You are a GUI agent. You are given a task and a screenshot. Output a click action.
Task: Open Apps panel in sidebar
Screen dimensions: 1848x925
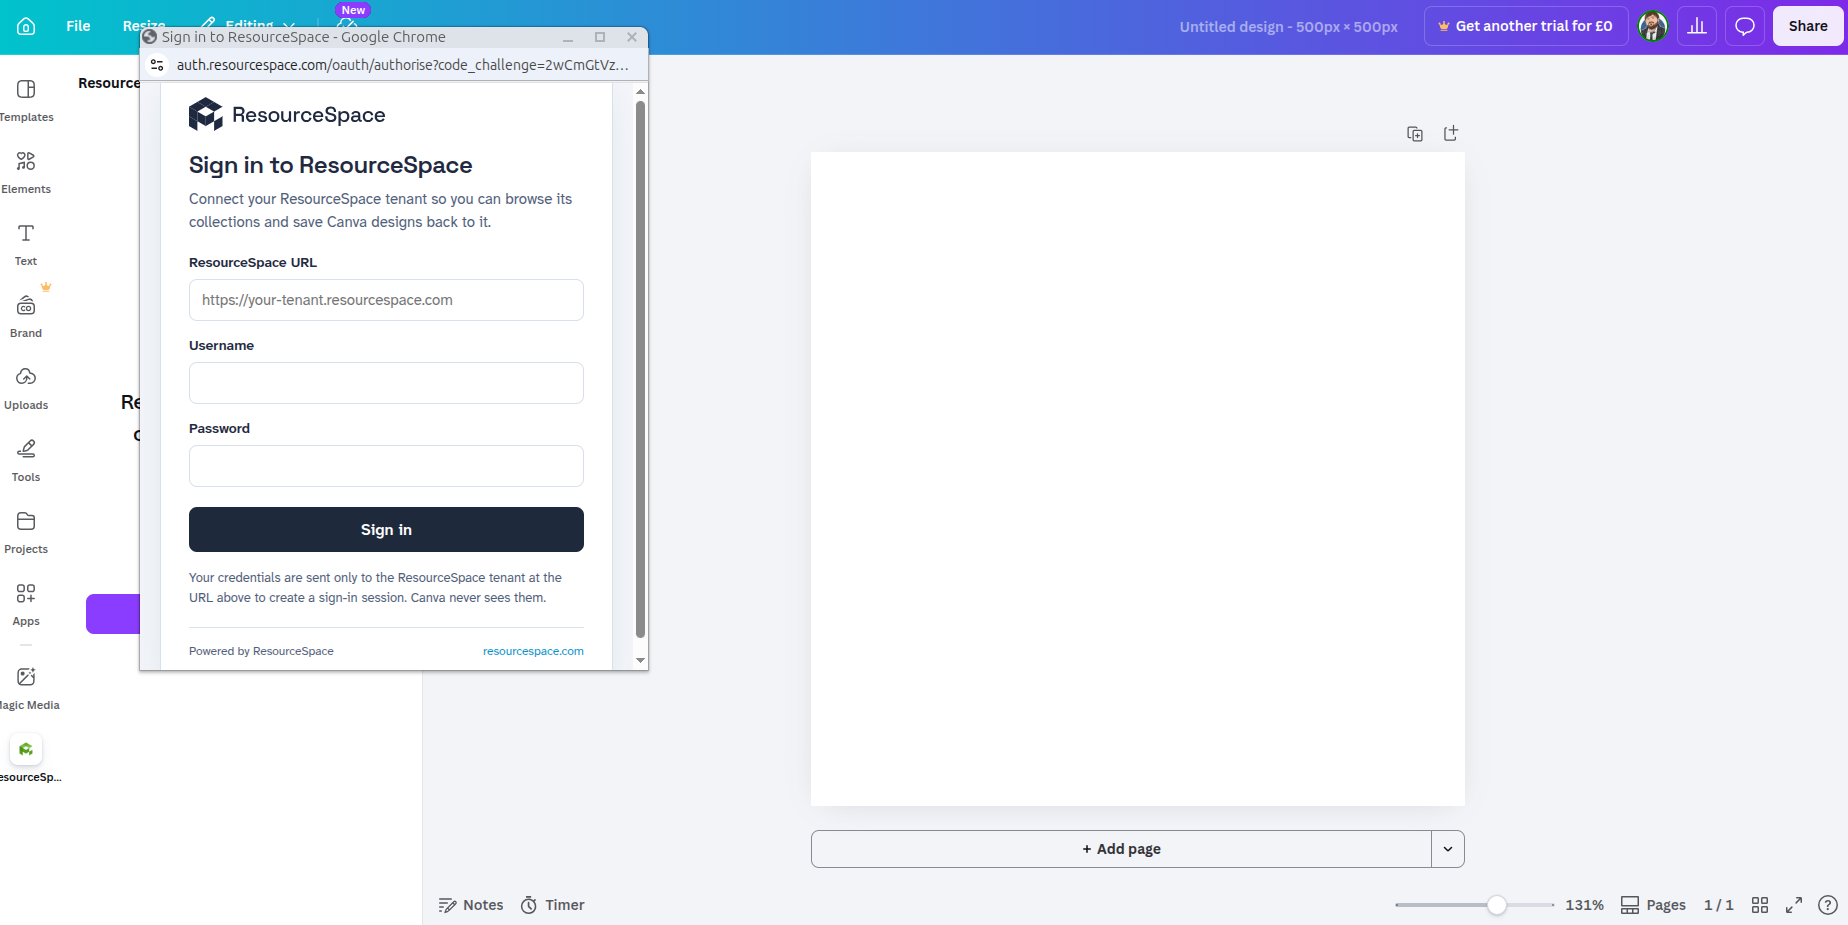[x=26, y=604]
